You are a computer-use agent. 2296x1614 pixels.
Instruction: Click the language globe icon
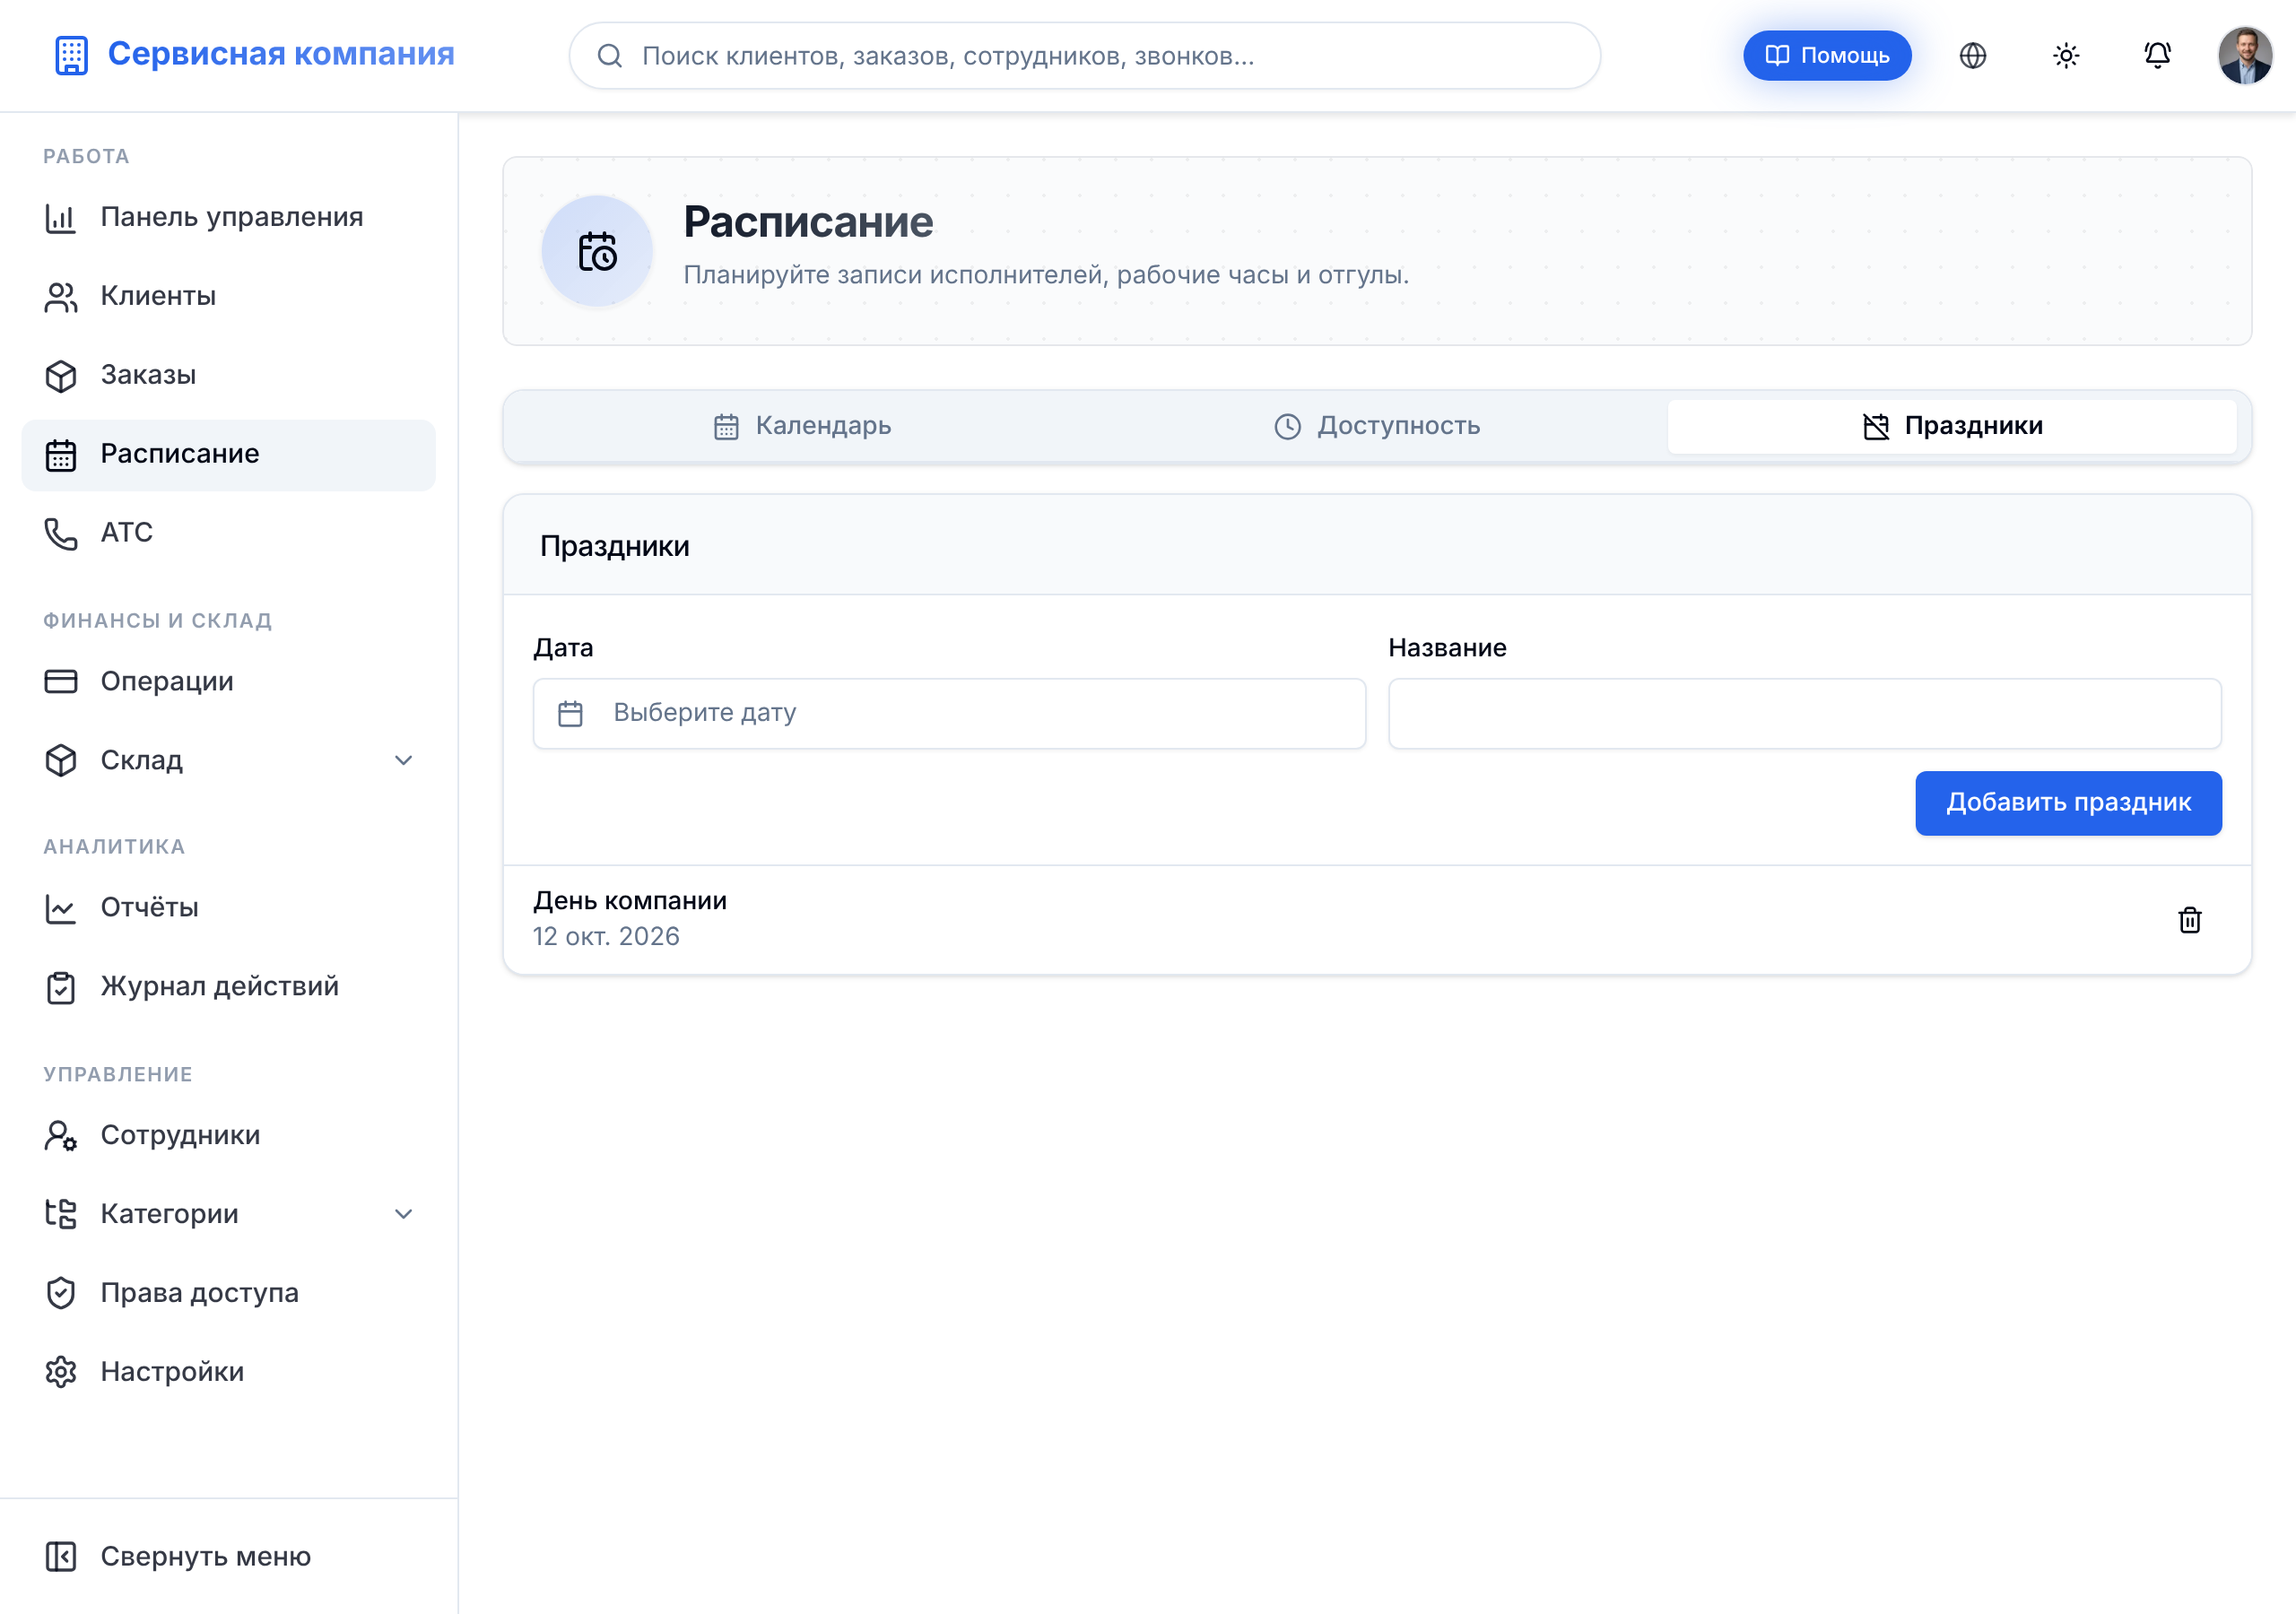pos(1972,56)
